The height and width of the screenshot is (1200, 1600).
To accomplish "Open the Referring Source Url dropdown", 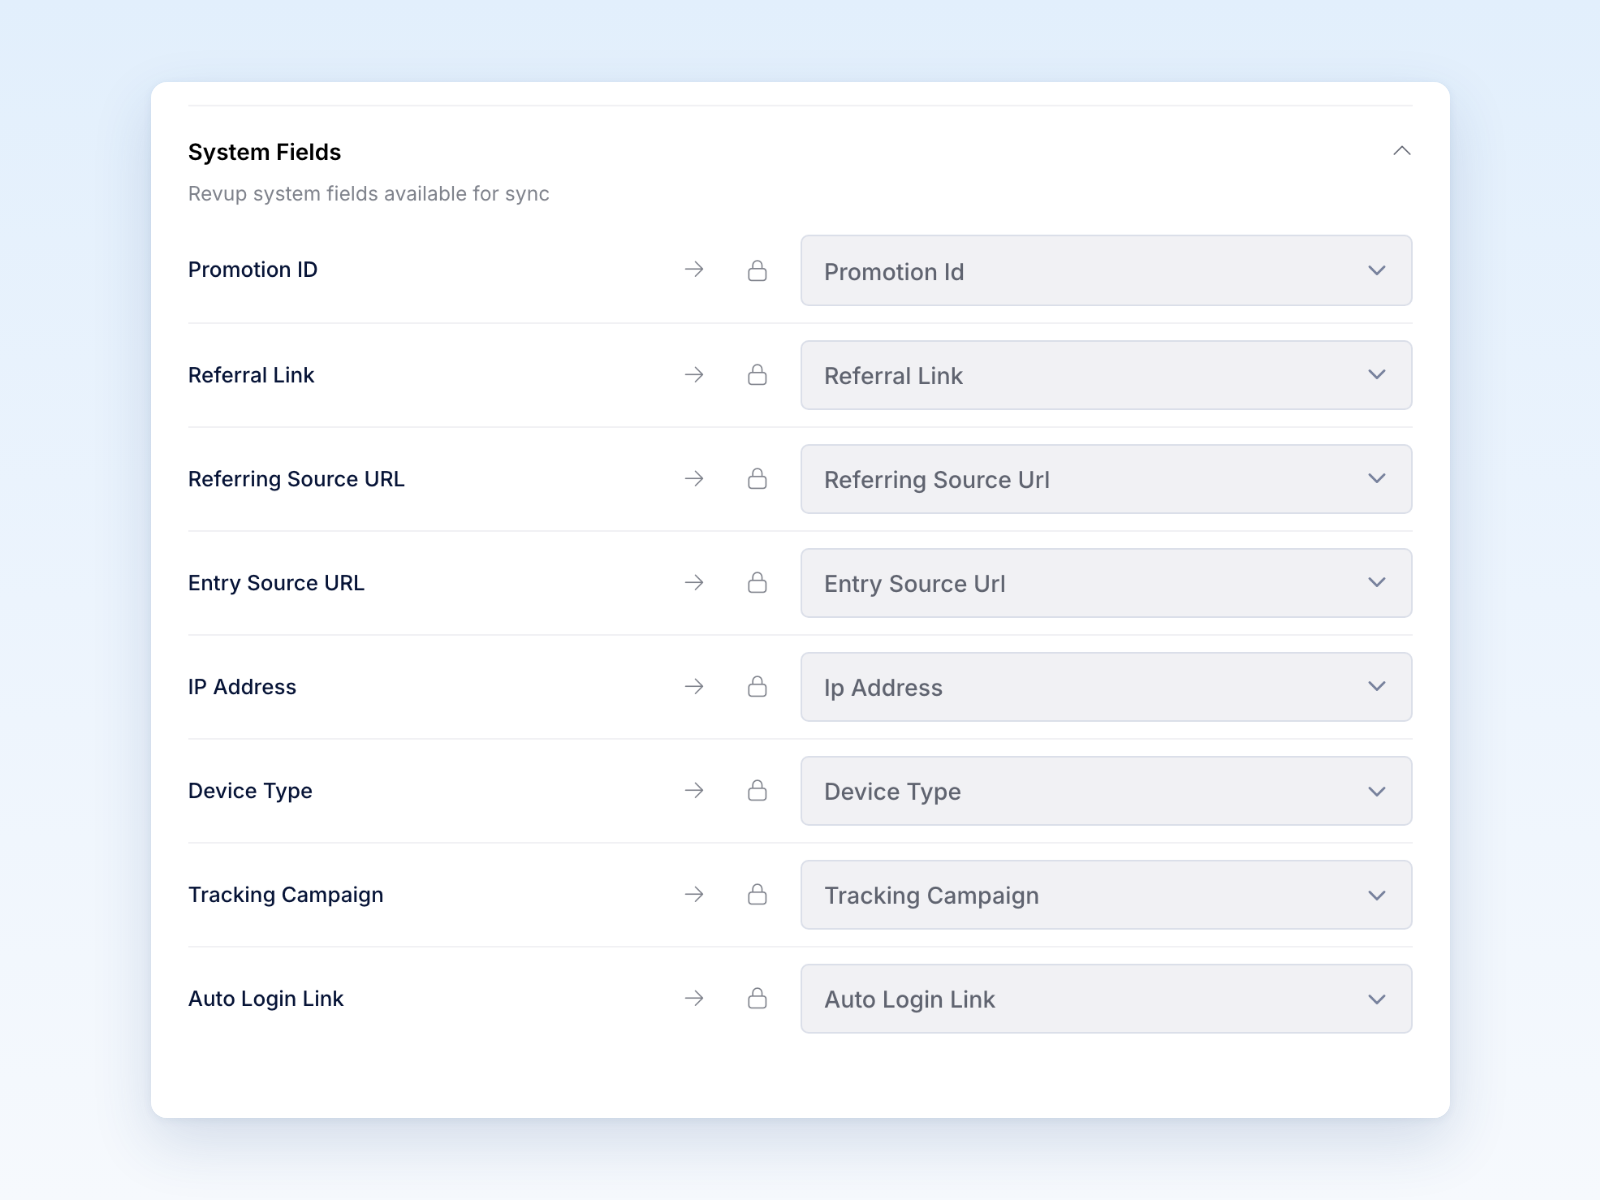I will pos(1106,479).
